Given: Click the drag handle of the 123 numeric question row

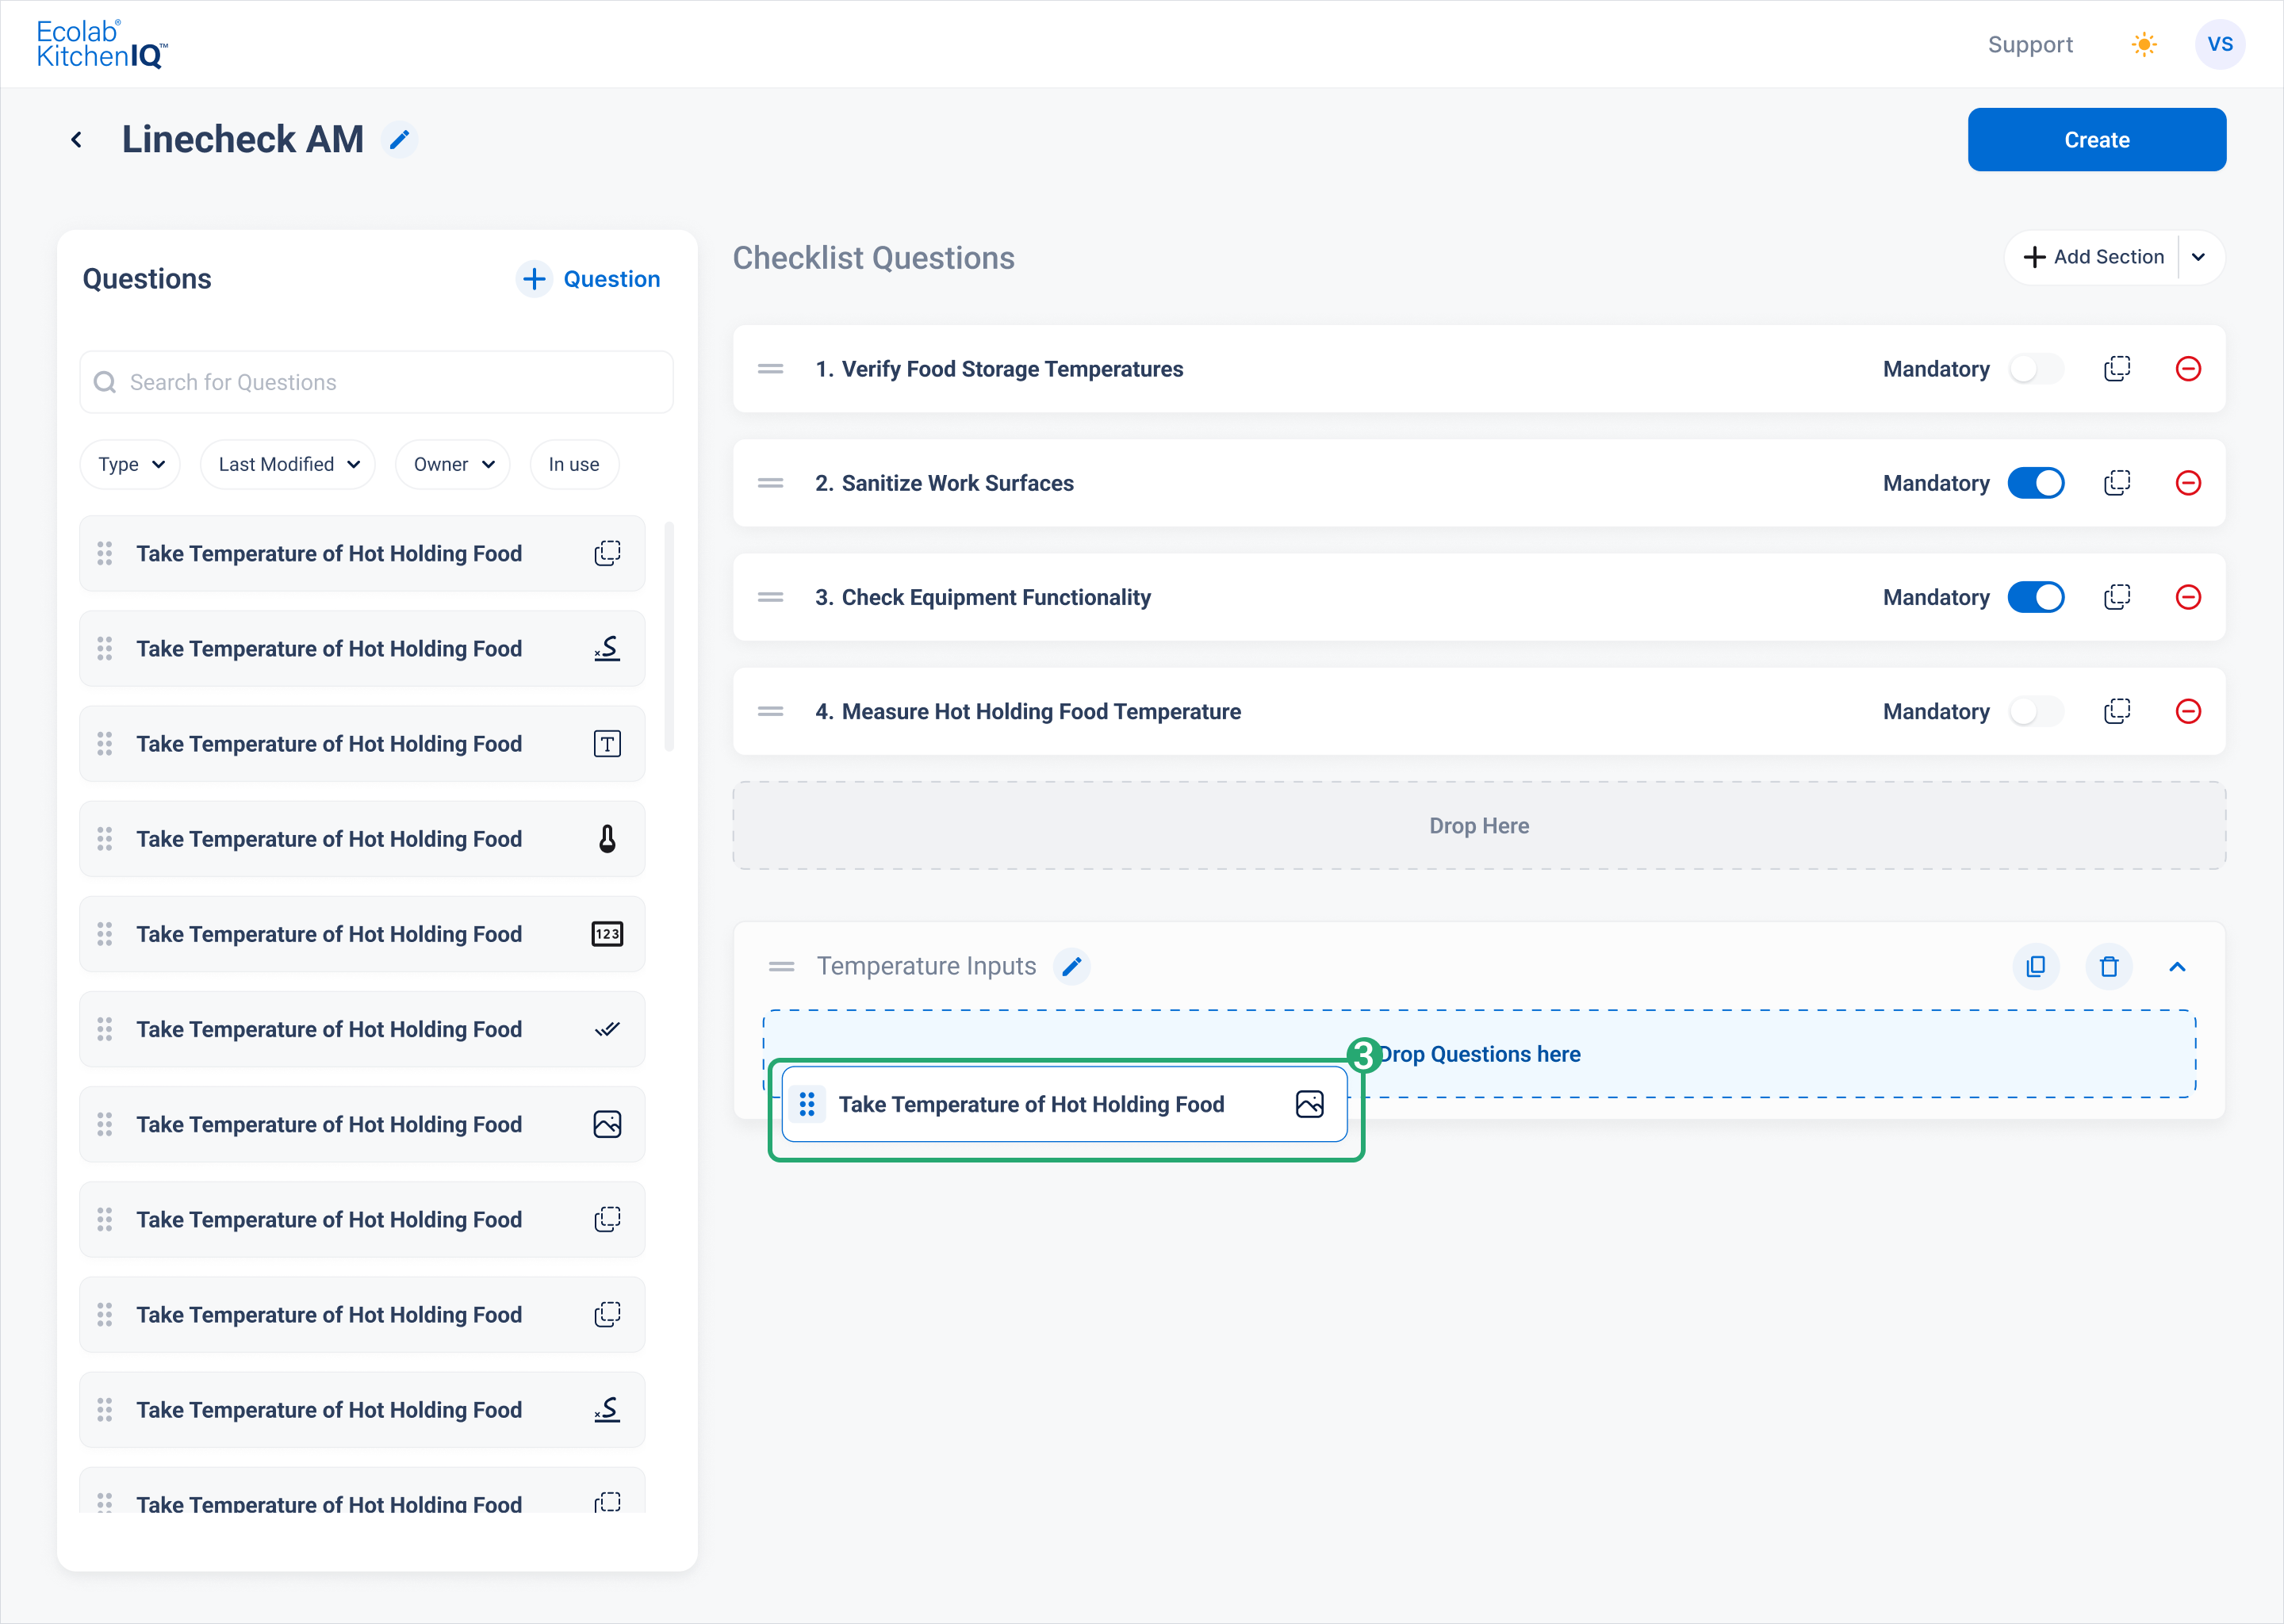Looking at the screenshot, I should (104, 934).
